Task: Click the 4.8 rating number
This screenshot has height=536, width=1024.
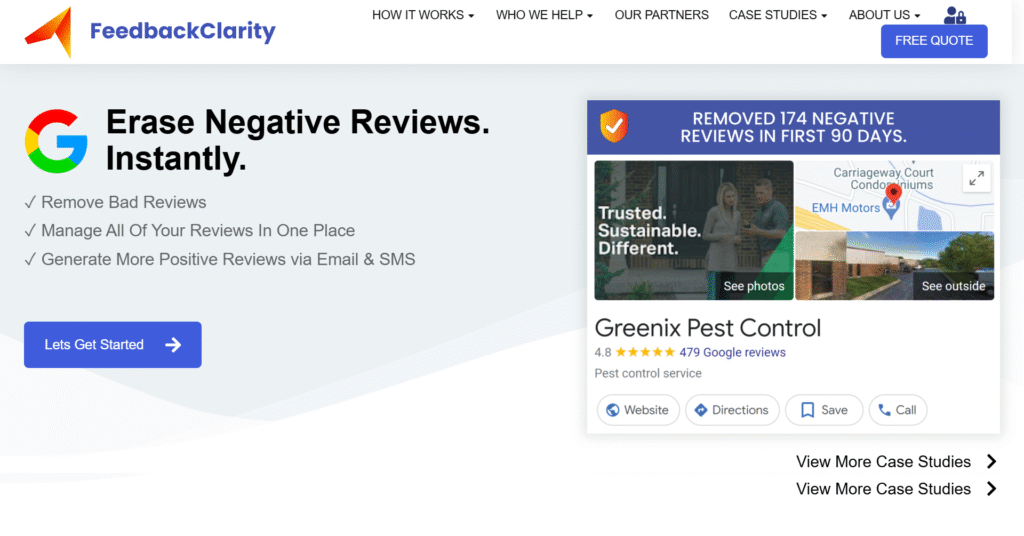Action: coord(603,353)
